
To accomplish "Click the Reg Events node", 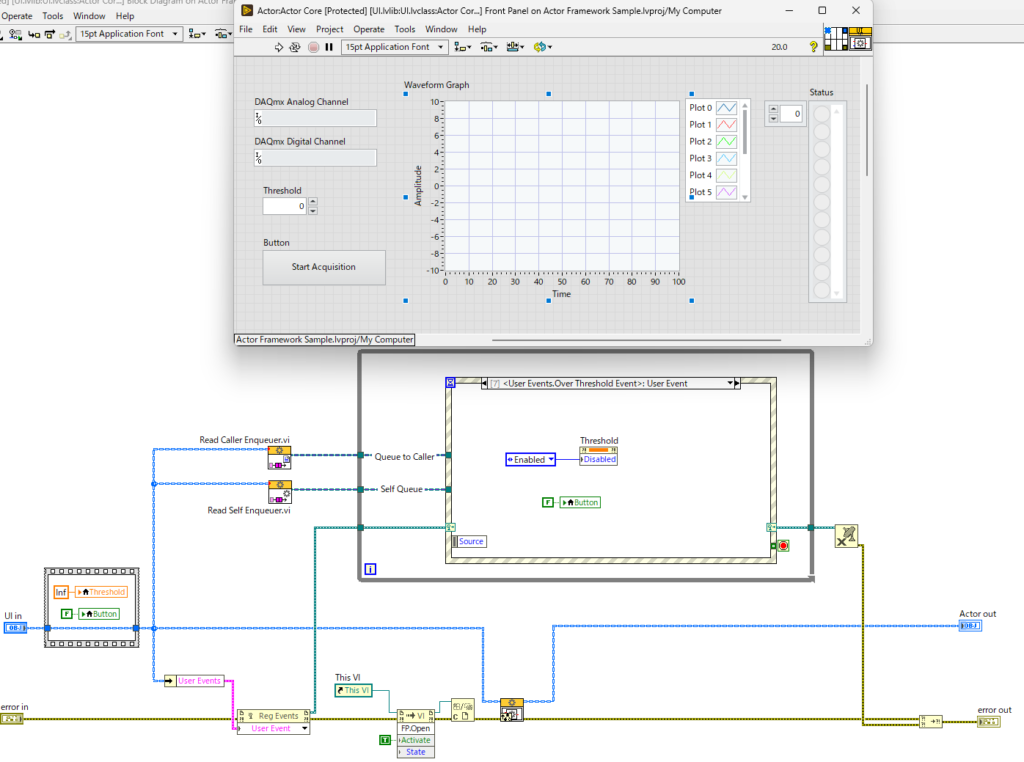I will pyautogui.click(x=274, y=716).
